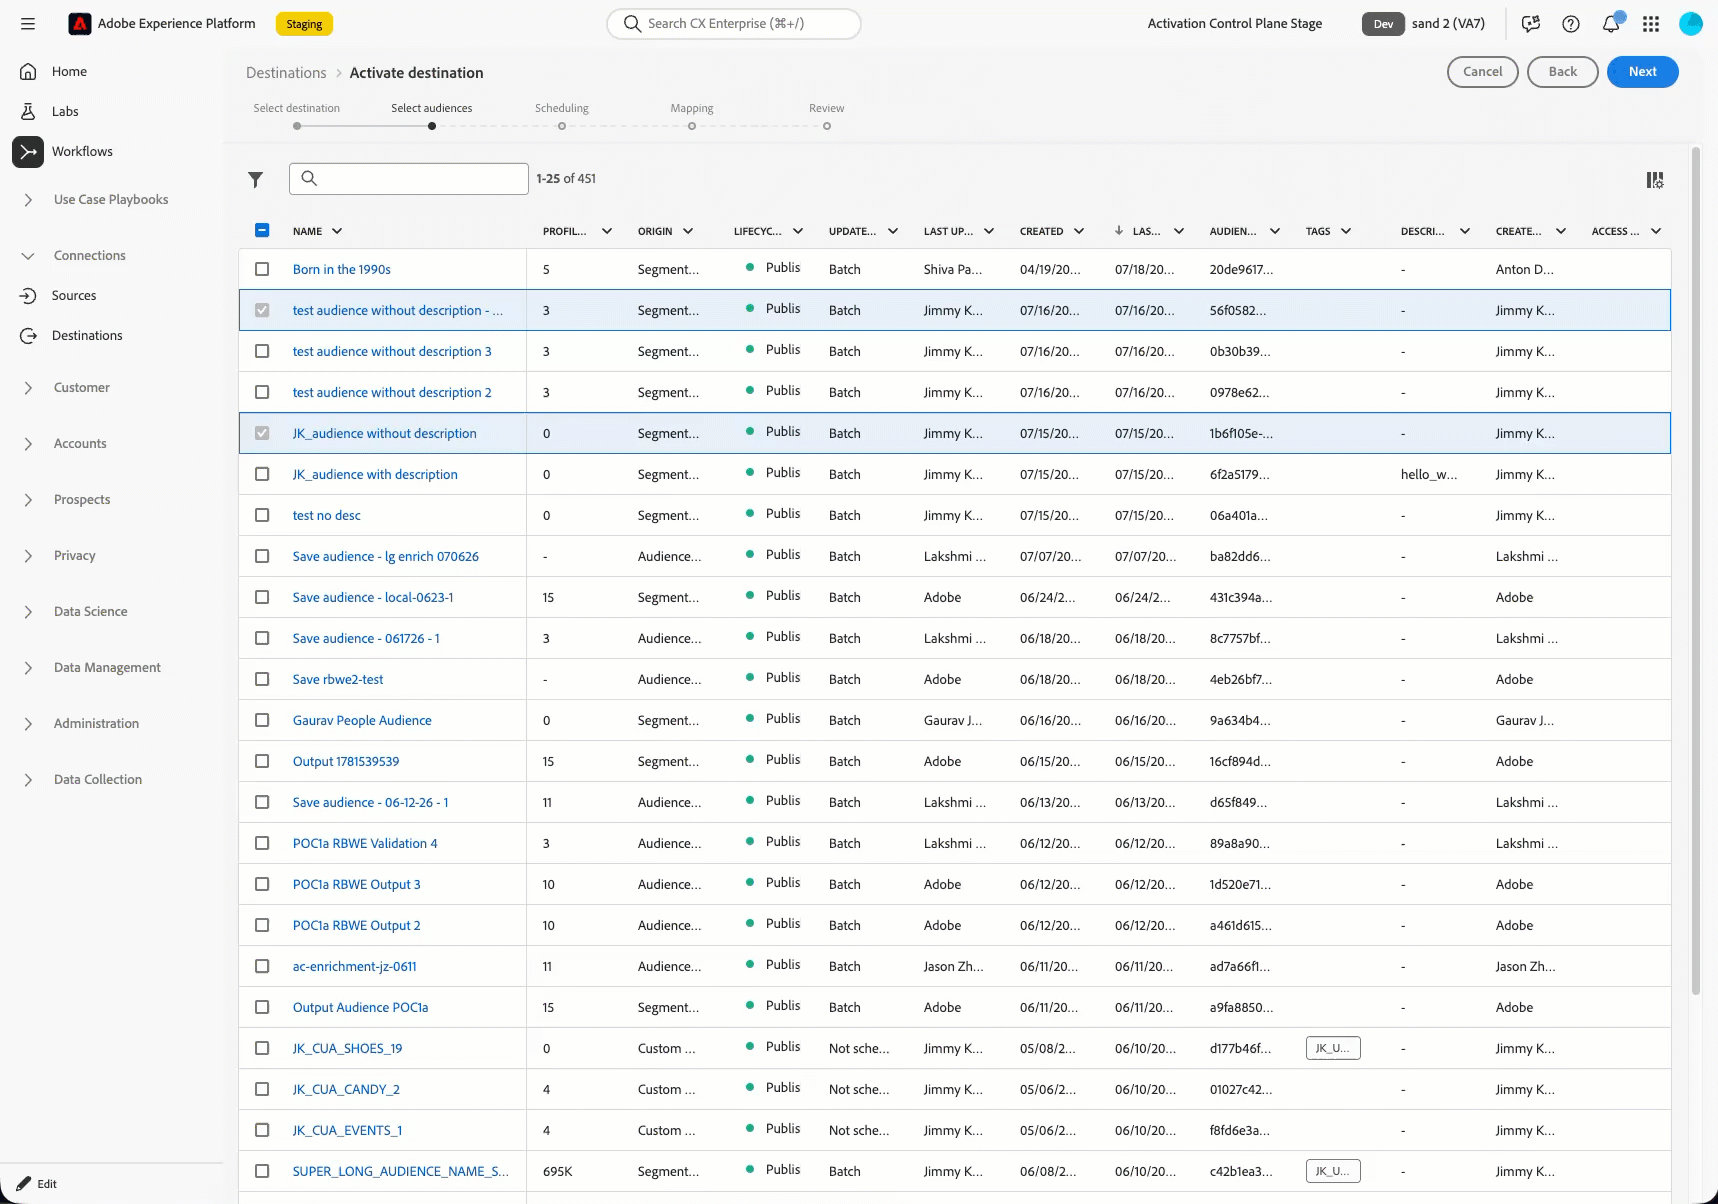This screenshot has width=1718, height=1204.
Task: Open the hamburger navigation menu
Action: (x=28, y=24)
